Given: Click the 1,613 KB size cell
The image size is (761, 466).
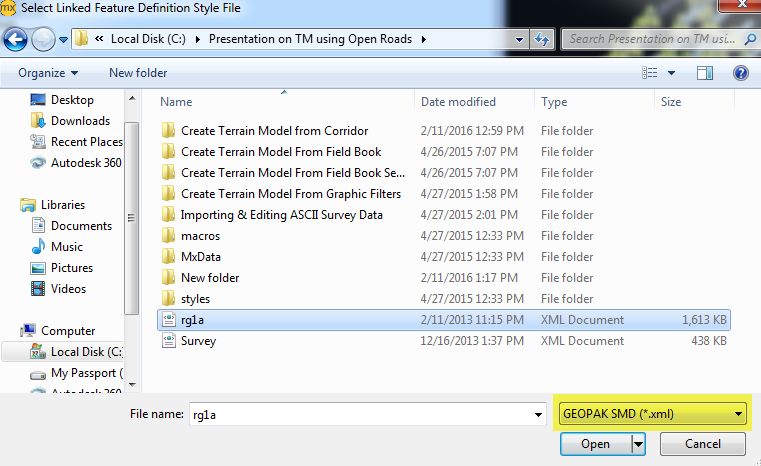Looking at the screenshot, I should click(x=704, y=320).
